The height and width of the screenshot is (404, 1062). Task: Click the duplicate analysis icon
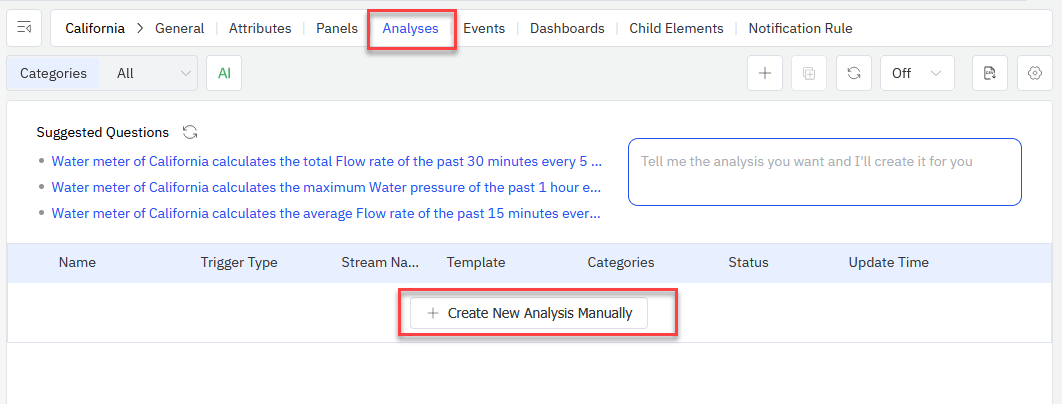[809, 73]
